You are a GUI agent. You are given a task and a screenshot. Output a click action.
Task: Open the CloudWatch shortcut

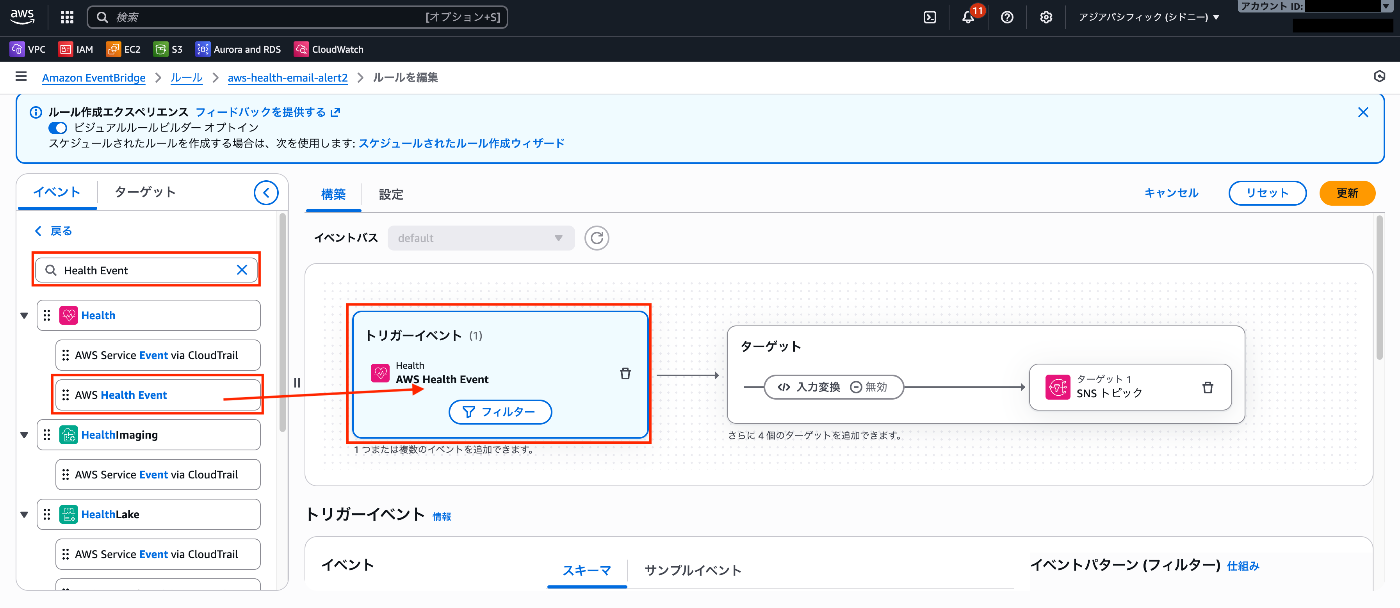point(329,49)
